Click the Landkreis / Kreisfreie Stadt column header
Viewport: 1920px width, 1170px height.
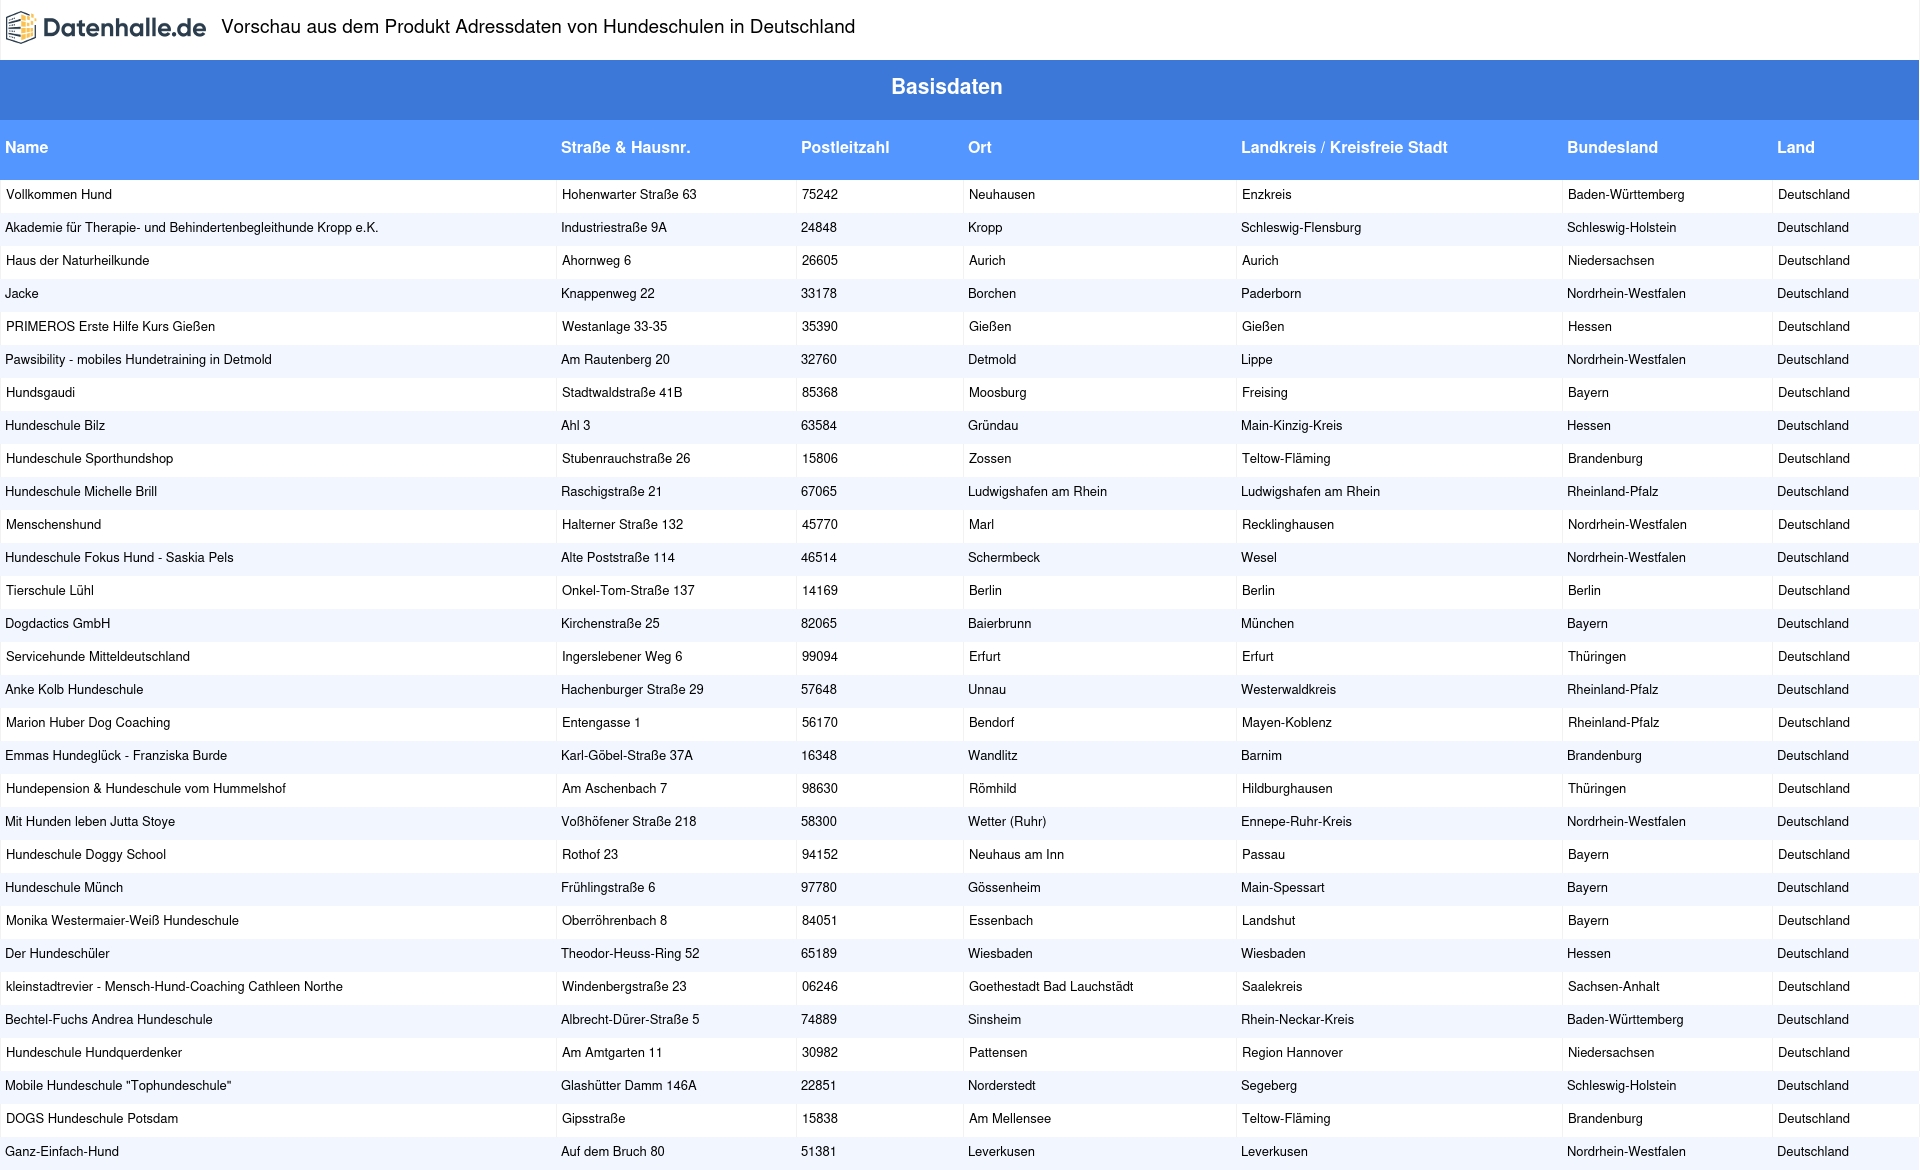[1344, 148]
